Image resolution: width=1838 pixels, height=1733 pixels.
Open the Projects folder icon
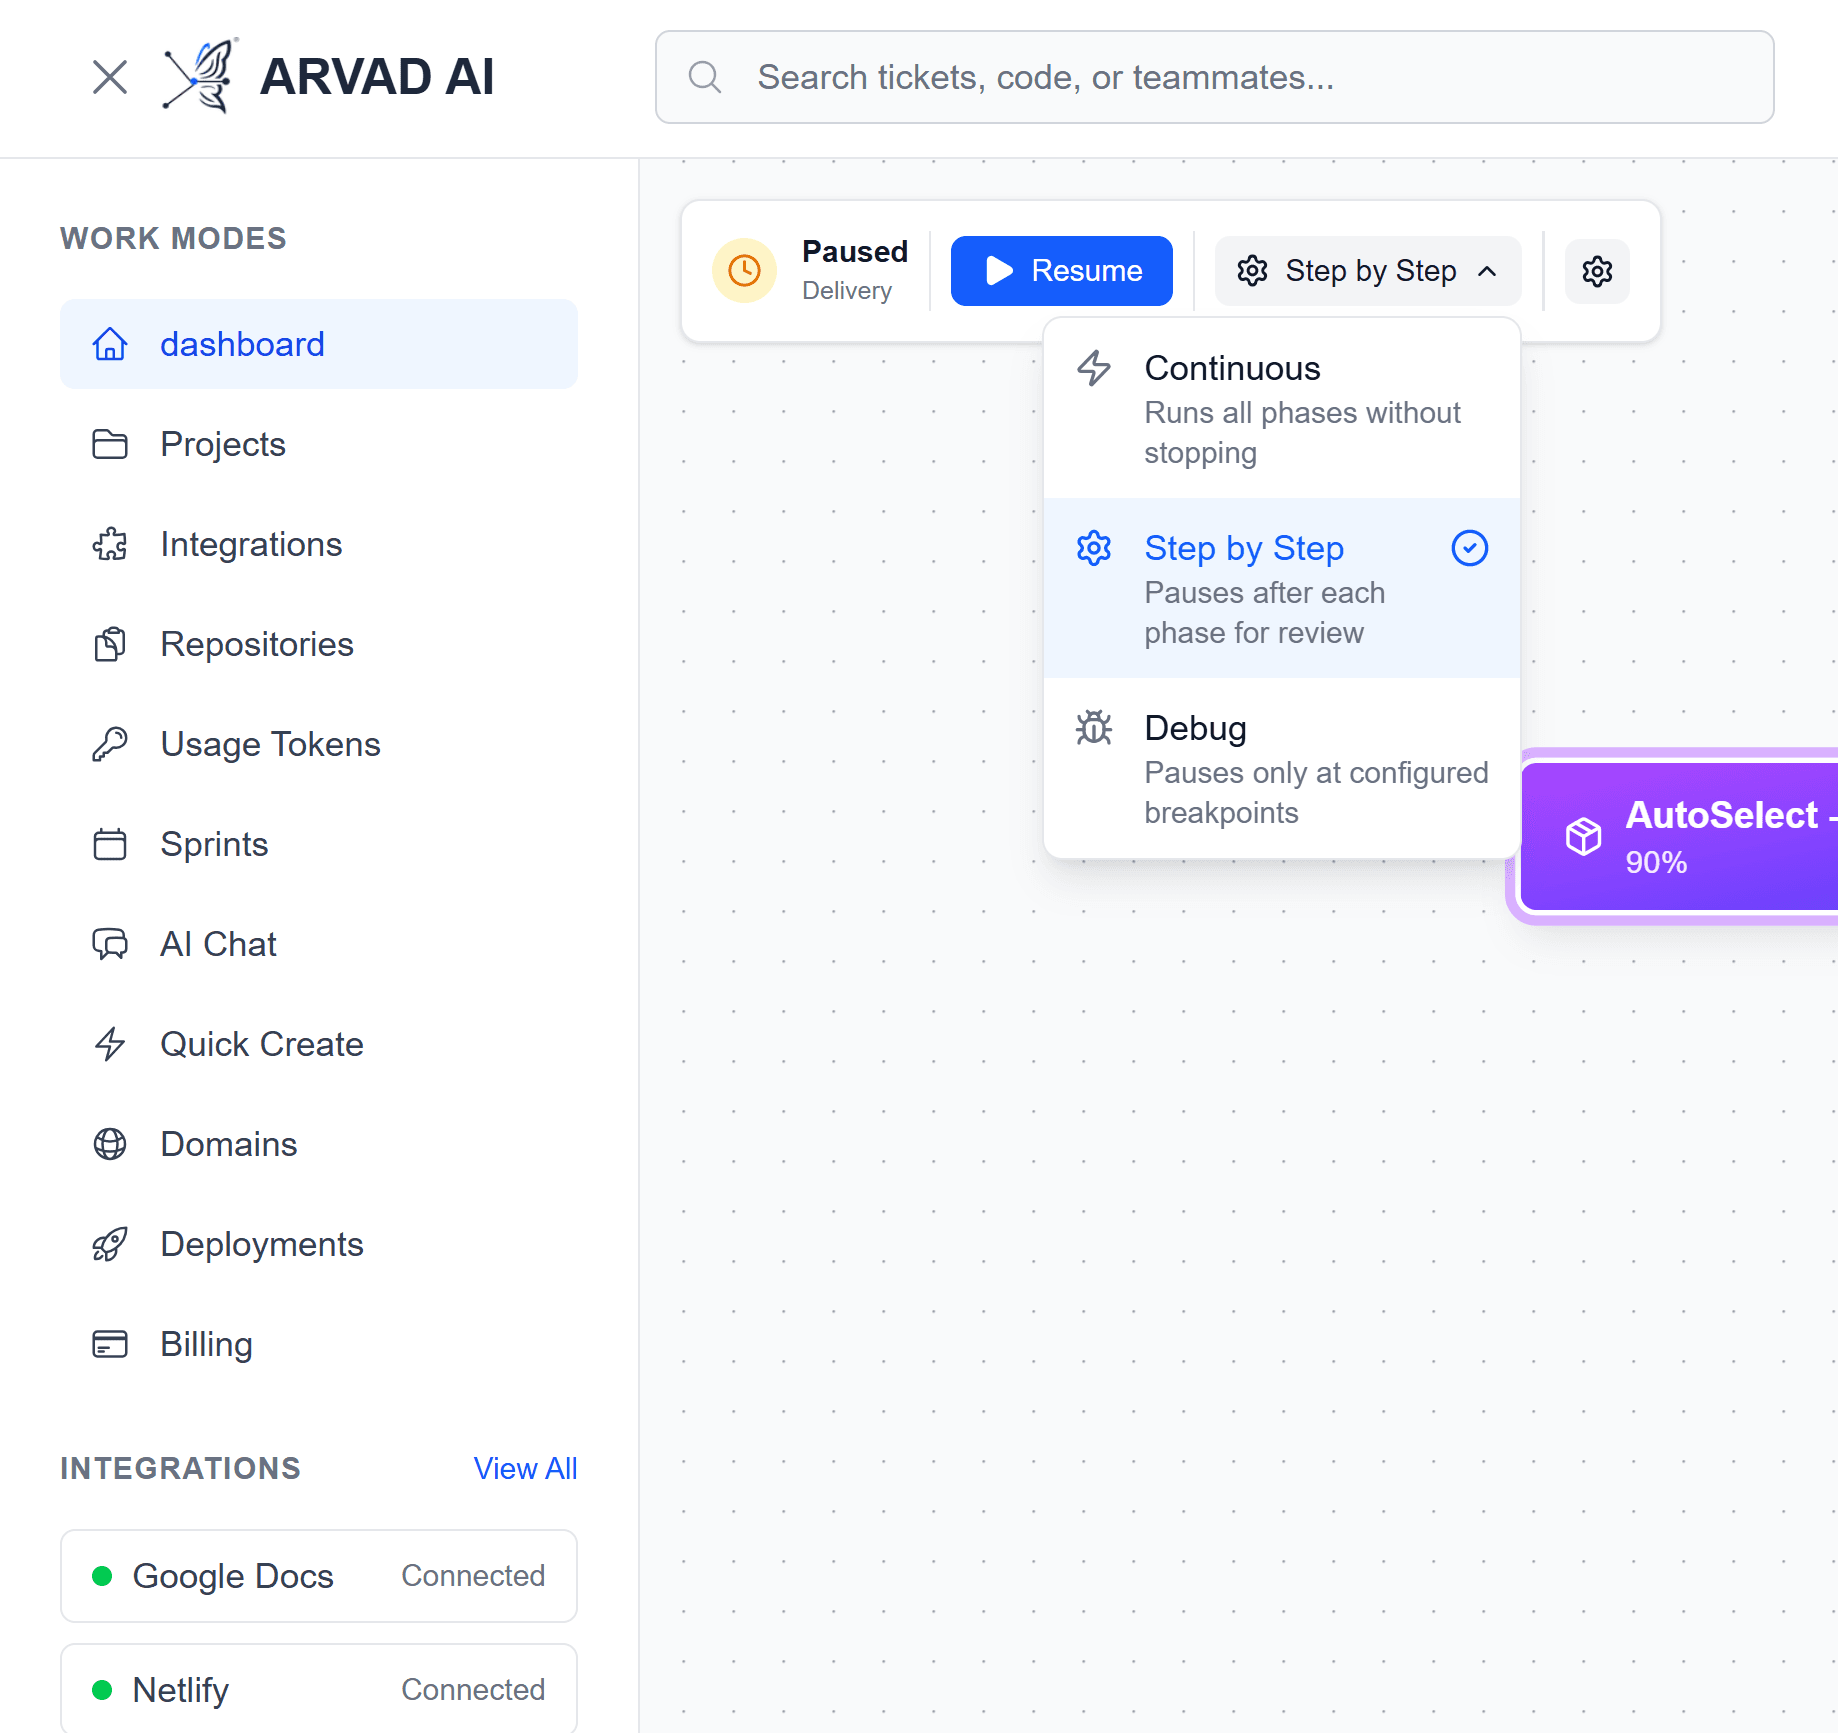110,444
